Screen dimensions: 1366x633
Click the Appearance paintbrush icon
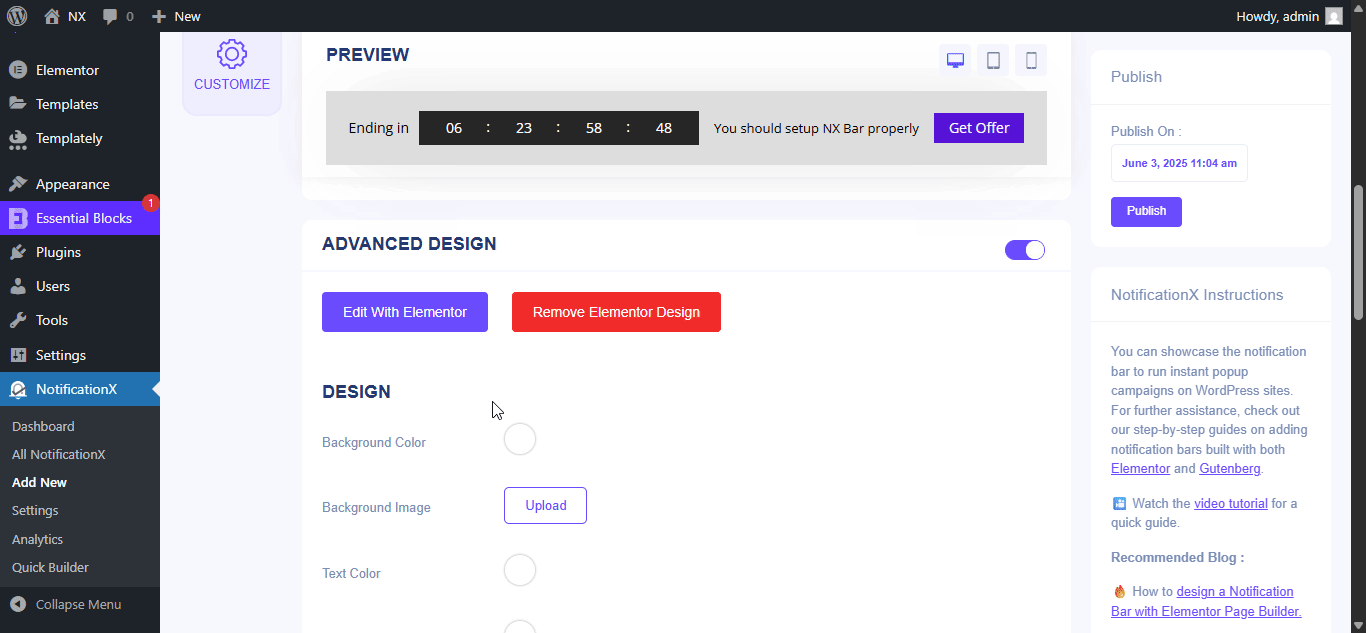click(x=18, y=184)
